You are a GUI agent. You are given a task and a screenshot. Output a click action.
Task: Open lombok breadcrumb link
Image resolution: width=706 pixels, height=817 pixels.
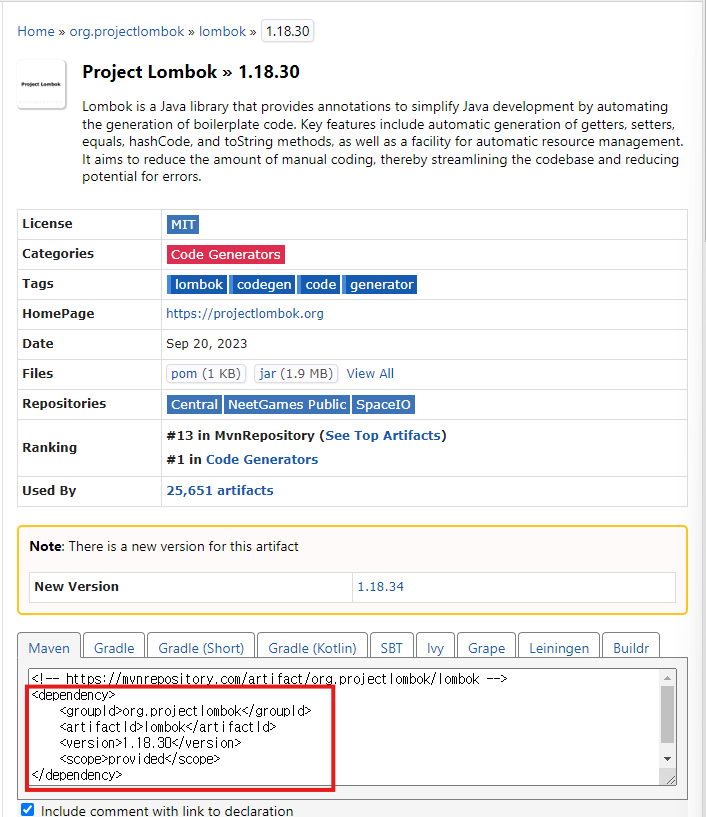point(222,31)
